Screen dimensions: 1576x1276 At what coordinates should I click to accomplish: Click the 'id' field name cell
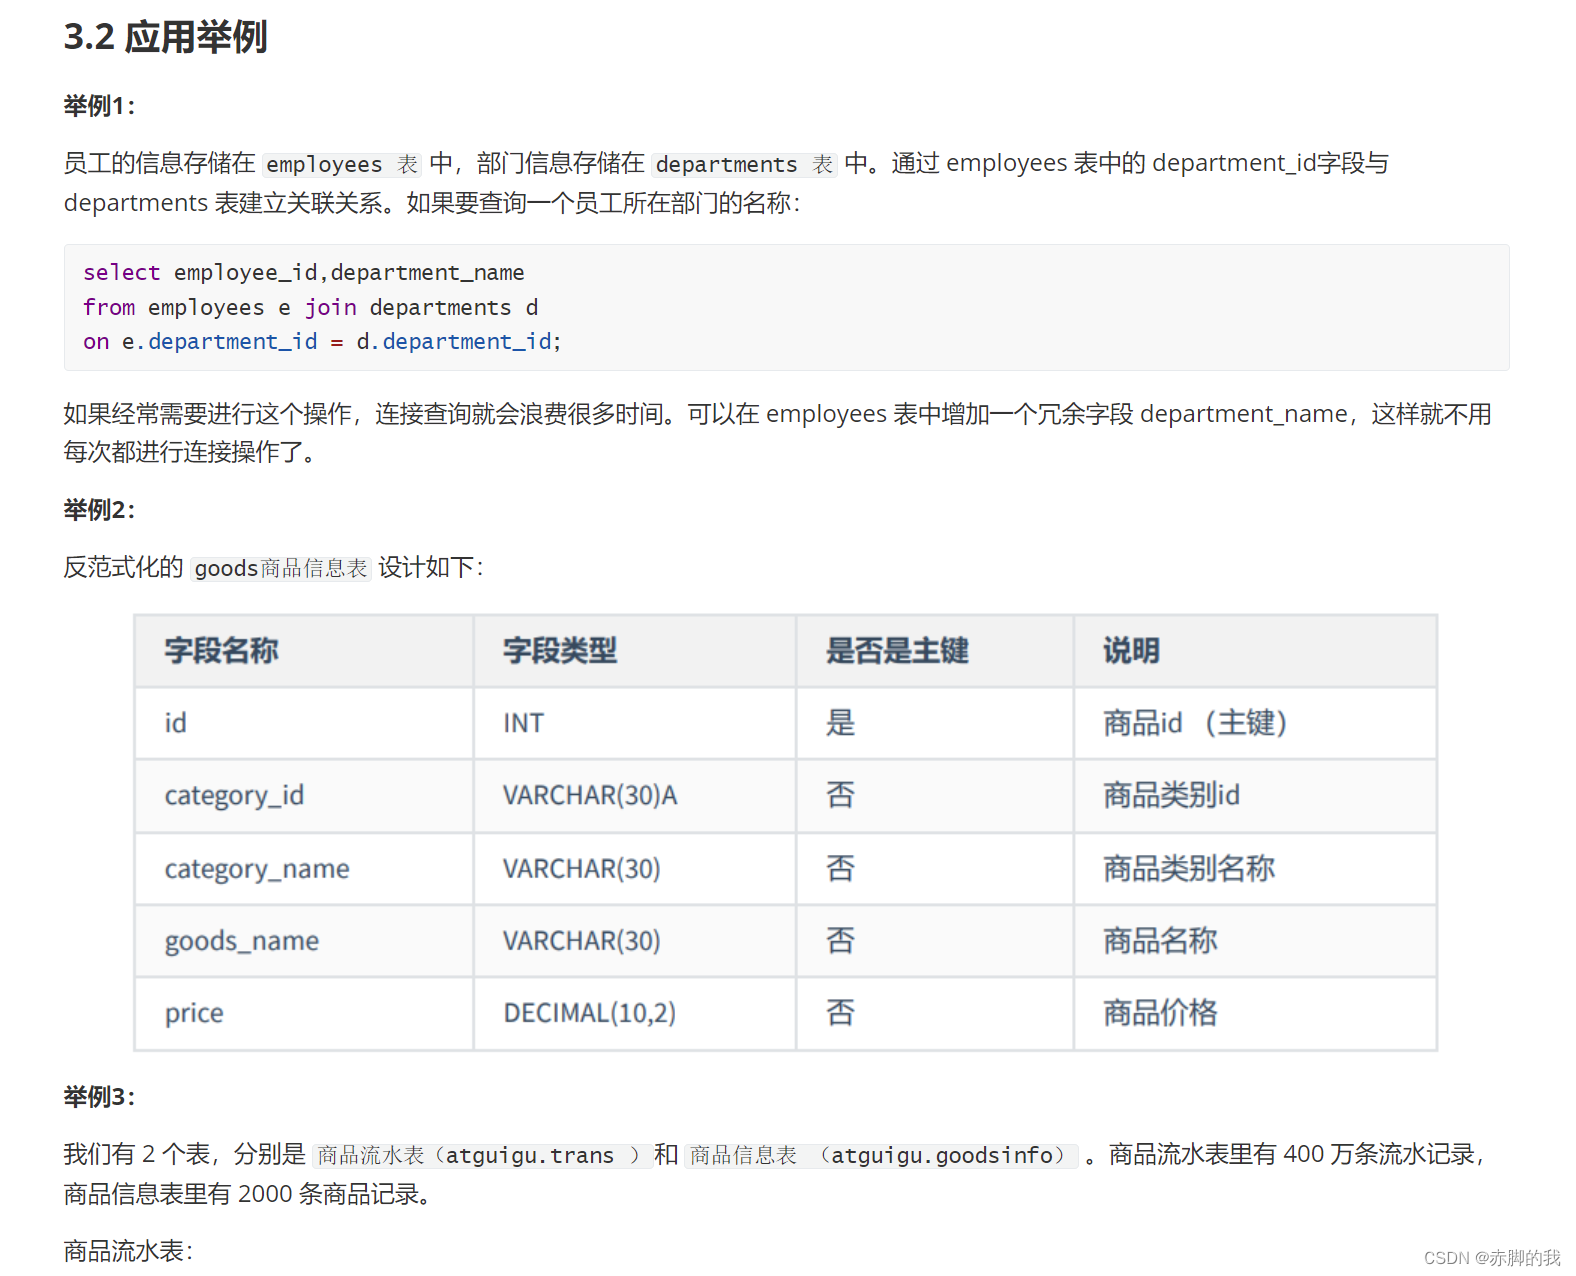click(x=304, y=723)
